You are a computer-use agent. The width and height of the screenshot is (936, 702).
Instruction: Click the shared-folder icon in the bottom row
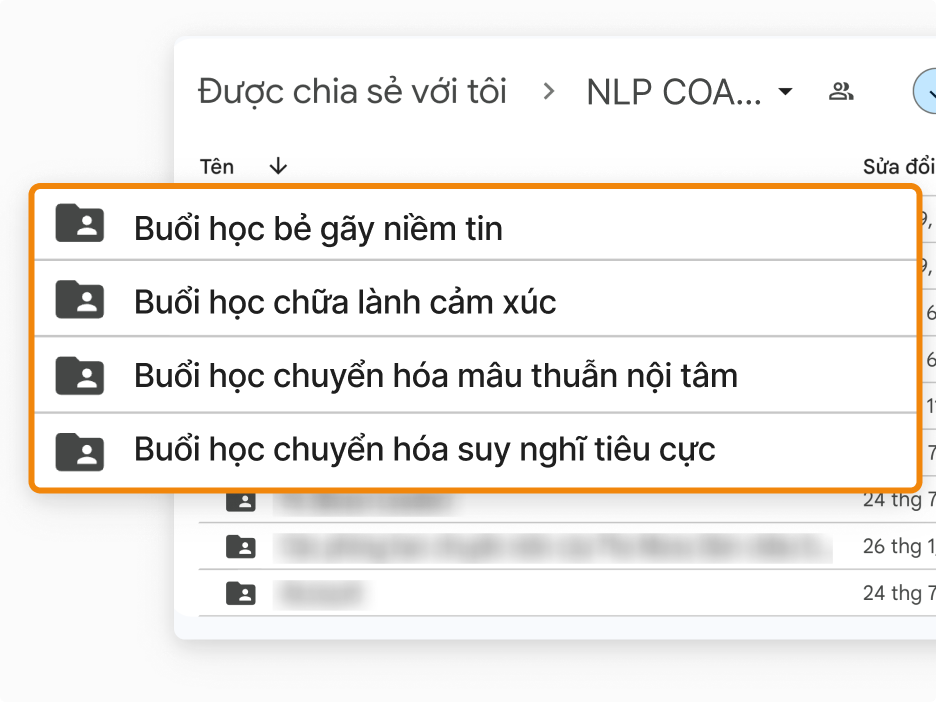pos(241,594)
